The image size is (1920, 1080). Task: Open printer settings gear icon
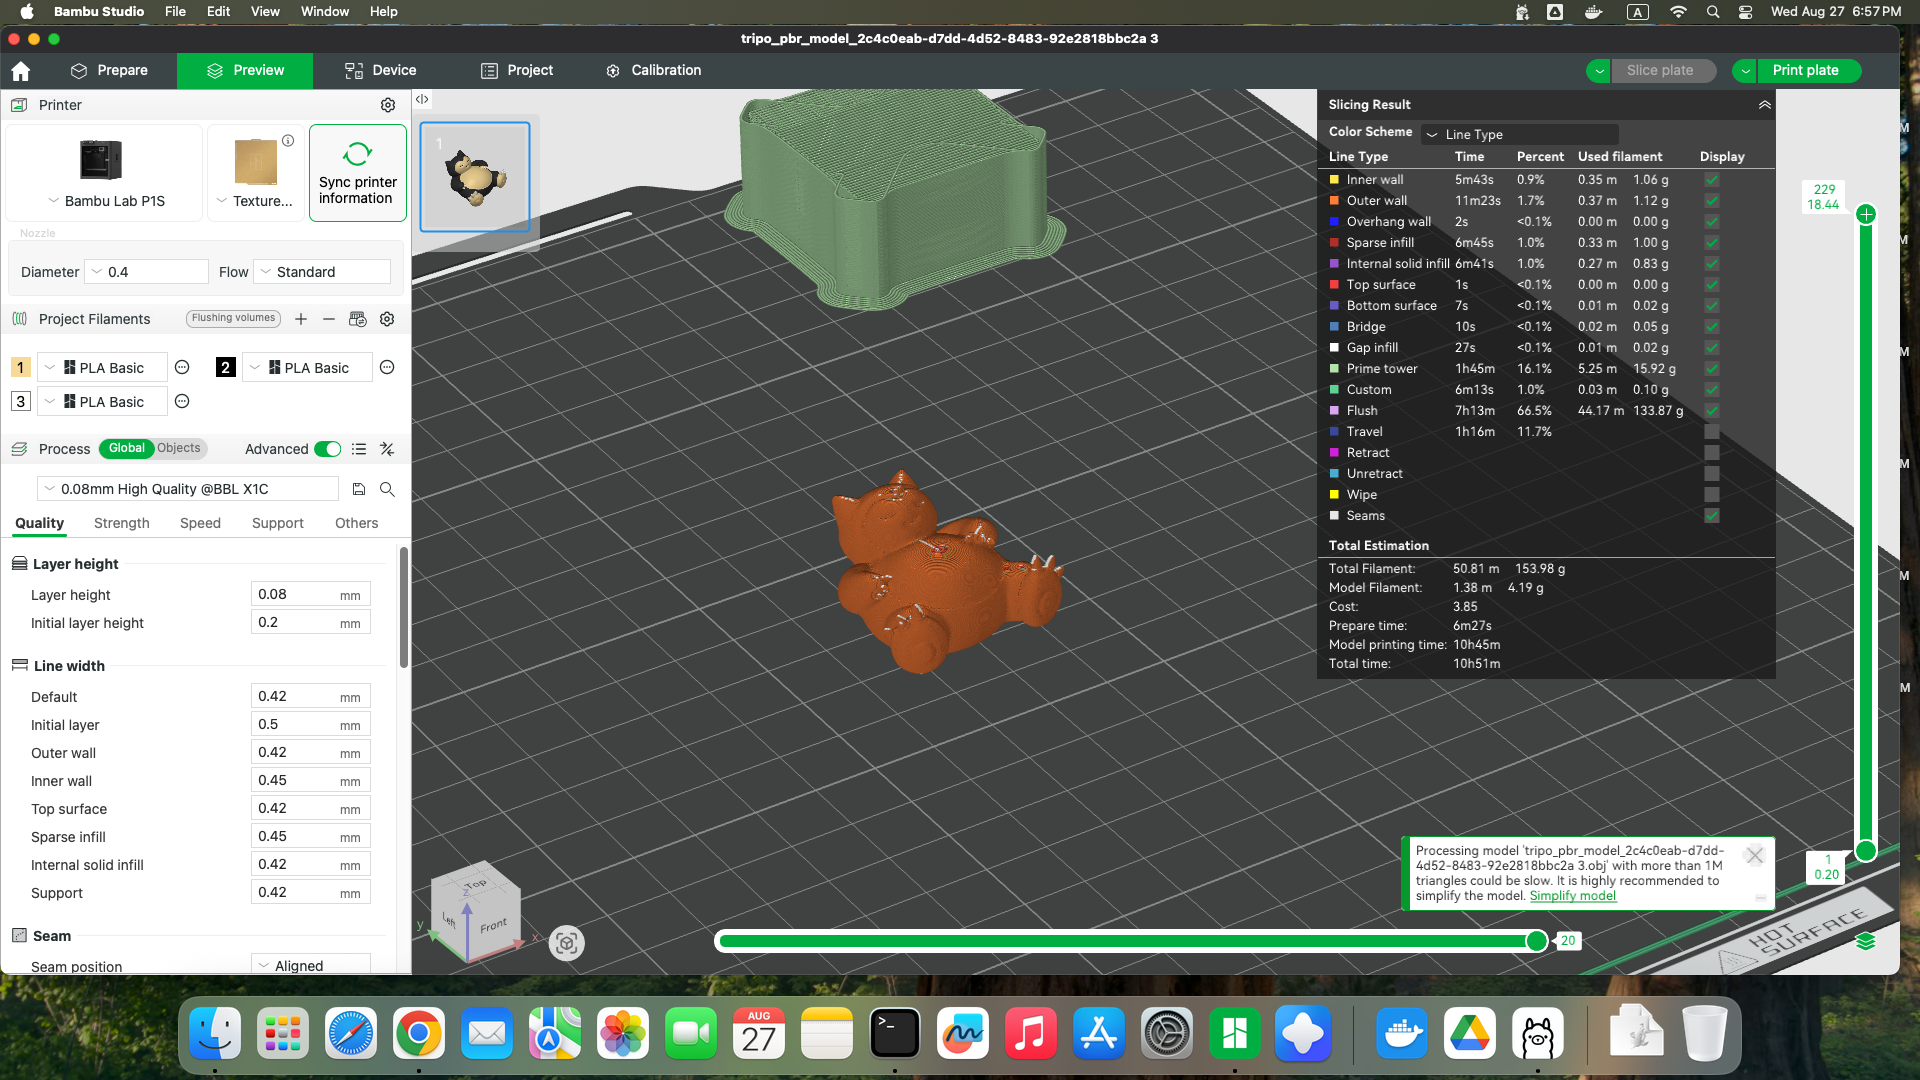coord(388,105)
